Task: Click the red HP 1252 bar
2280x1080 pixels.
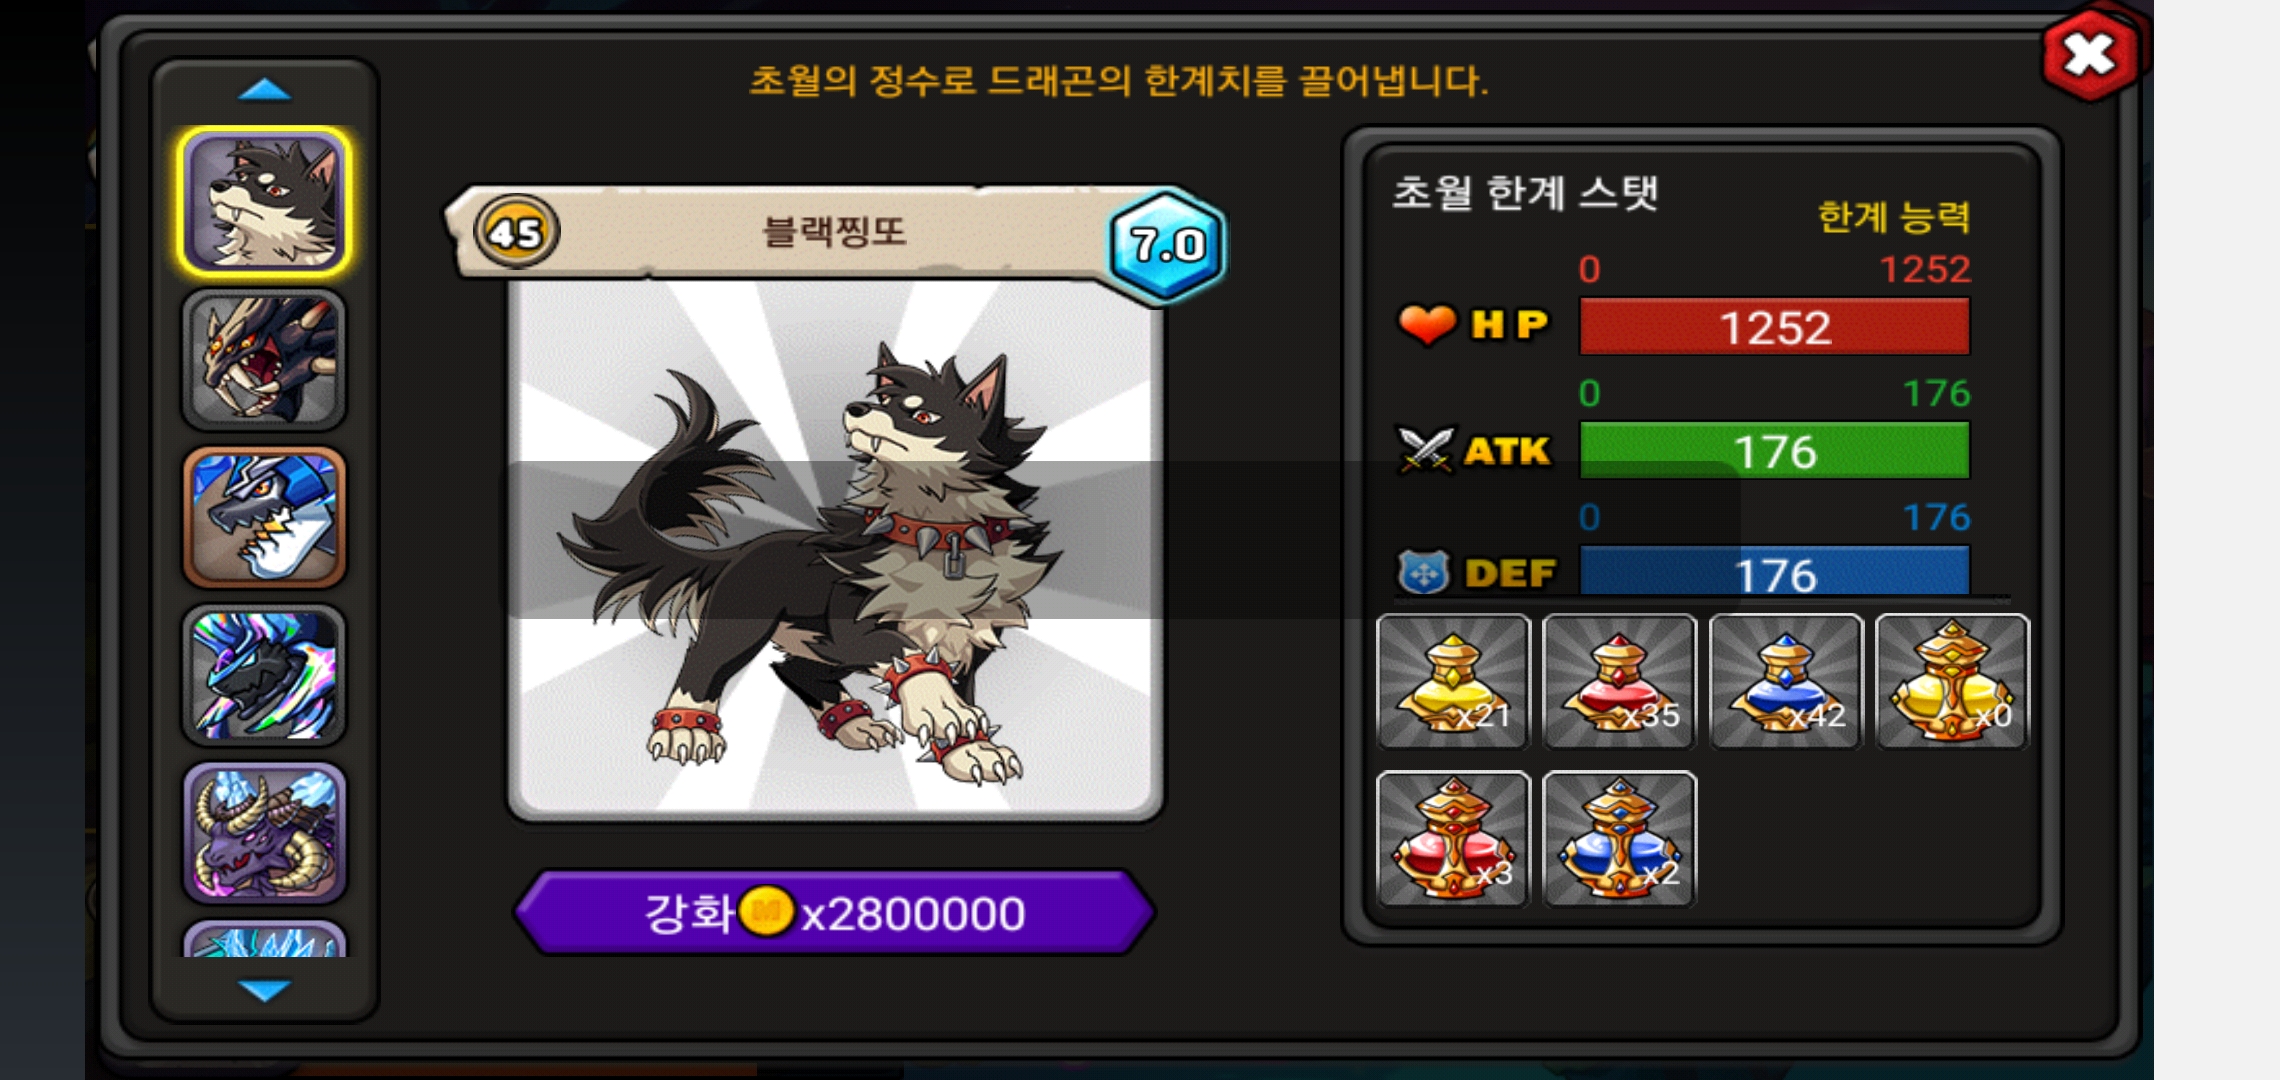Action: point(1774,327)
